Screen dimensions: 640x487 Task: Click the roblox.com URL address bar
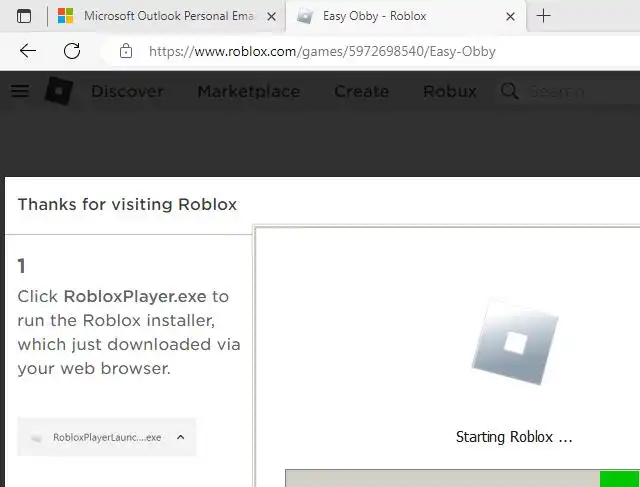[322, 51]
